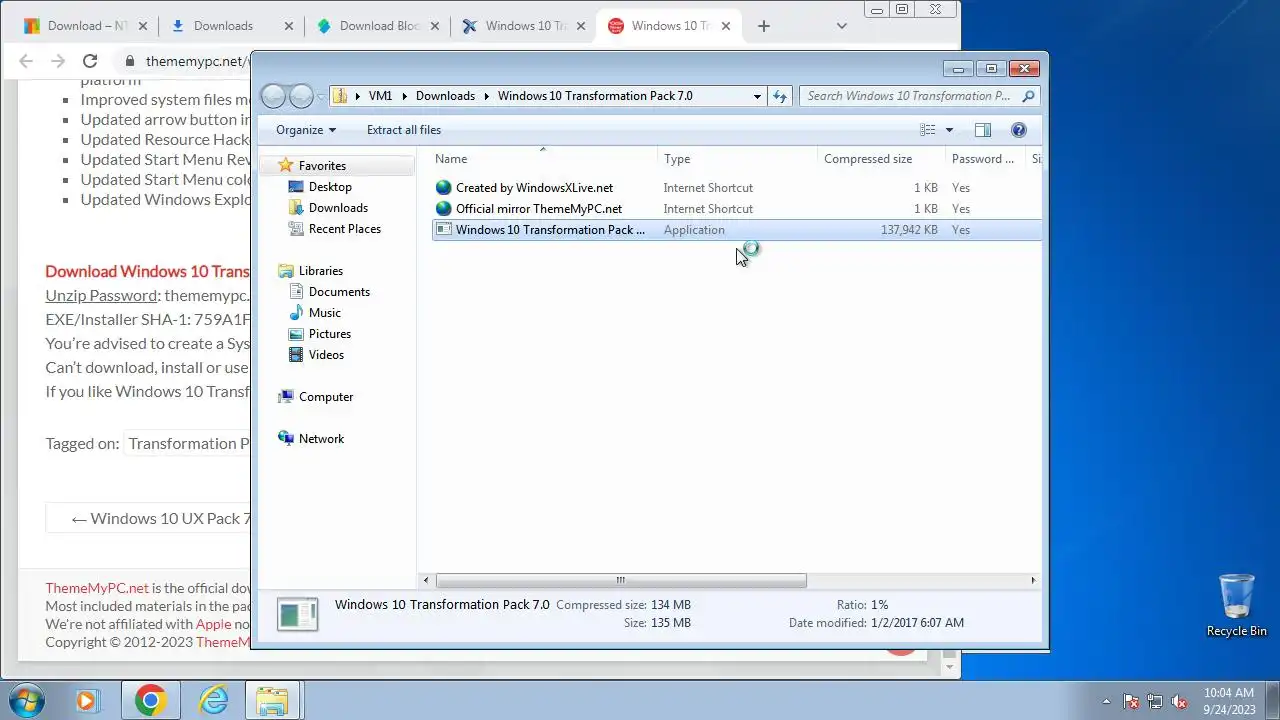Click globe icon of Created by WindowsXLive.net
Image resolution: width=1280 pixels, height=720 pixels.
pos(444,188)
